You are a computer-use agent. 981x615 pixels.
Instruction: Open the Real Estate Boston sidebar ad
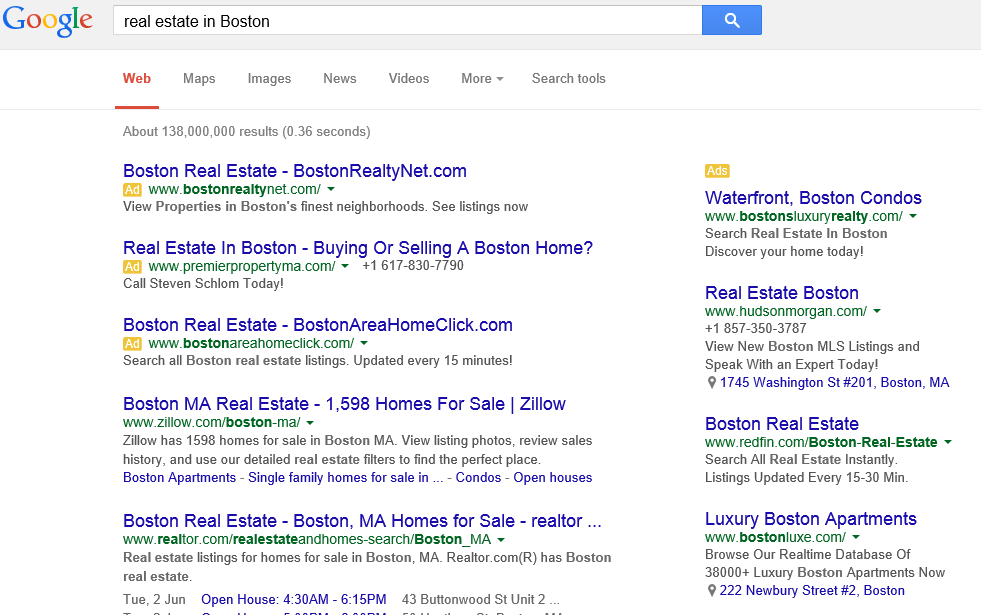[x=781, y=293]
